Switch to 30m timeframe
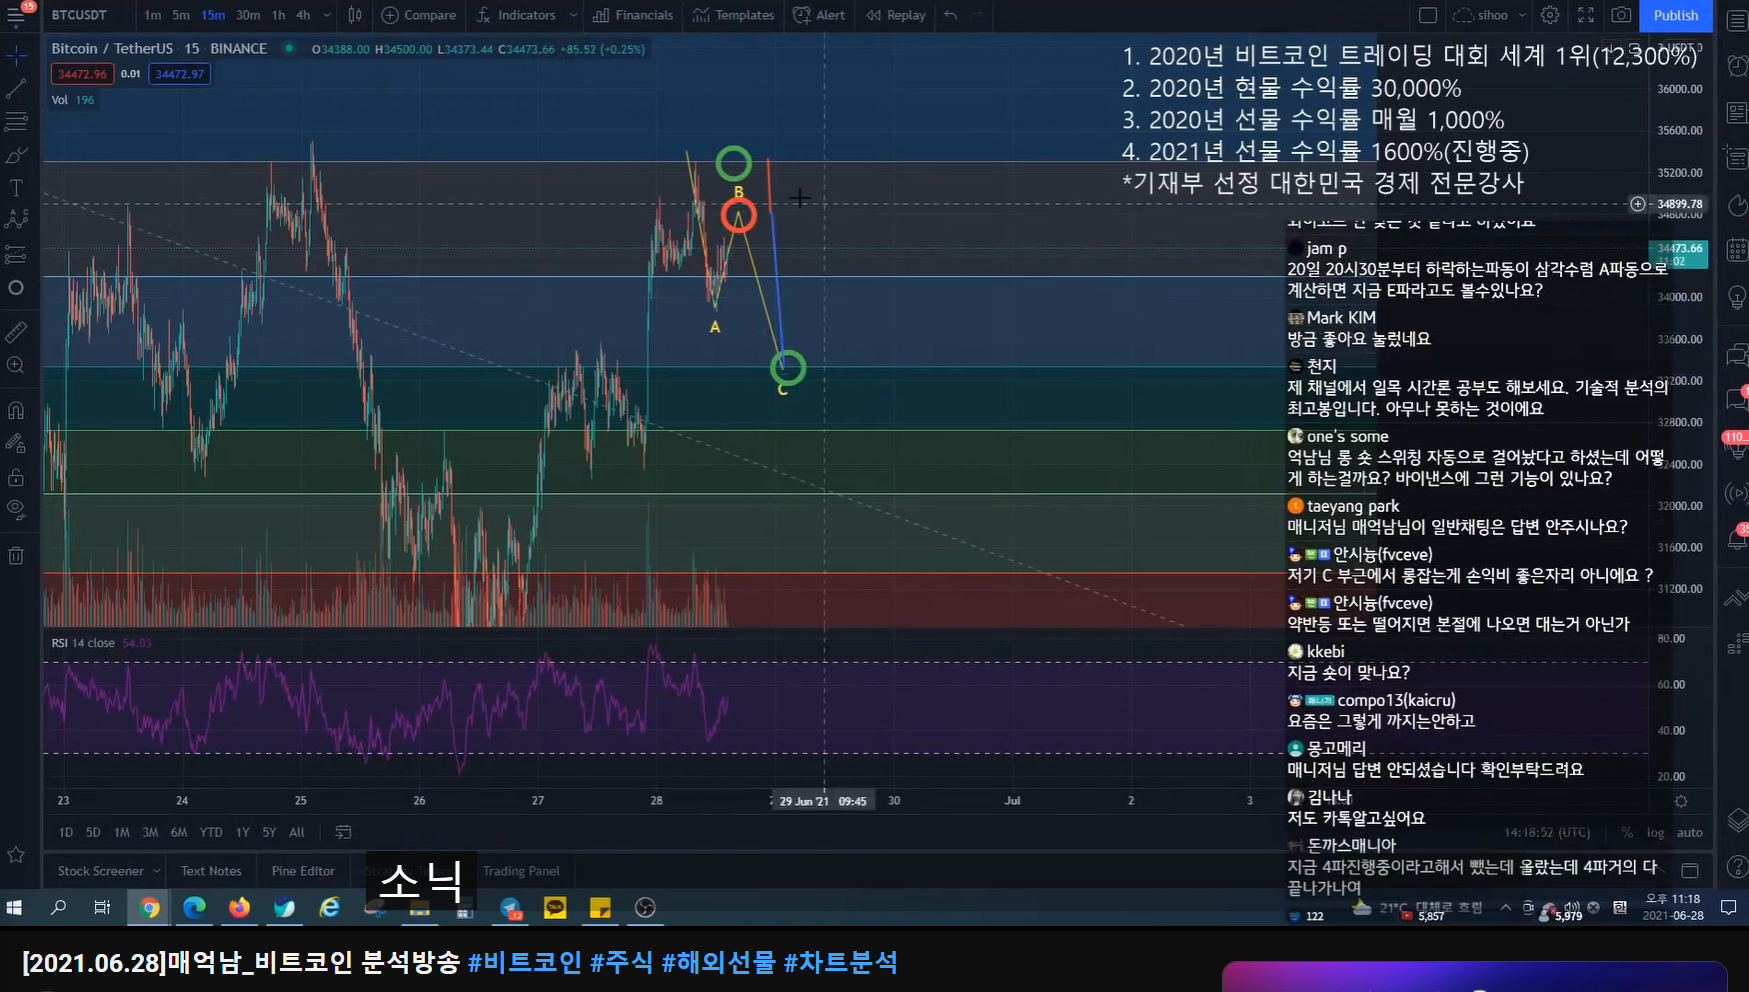The image size is (1749, 992). tap(248, 15)
